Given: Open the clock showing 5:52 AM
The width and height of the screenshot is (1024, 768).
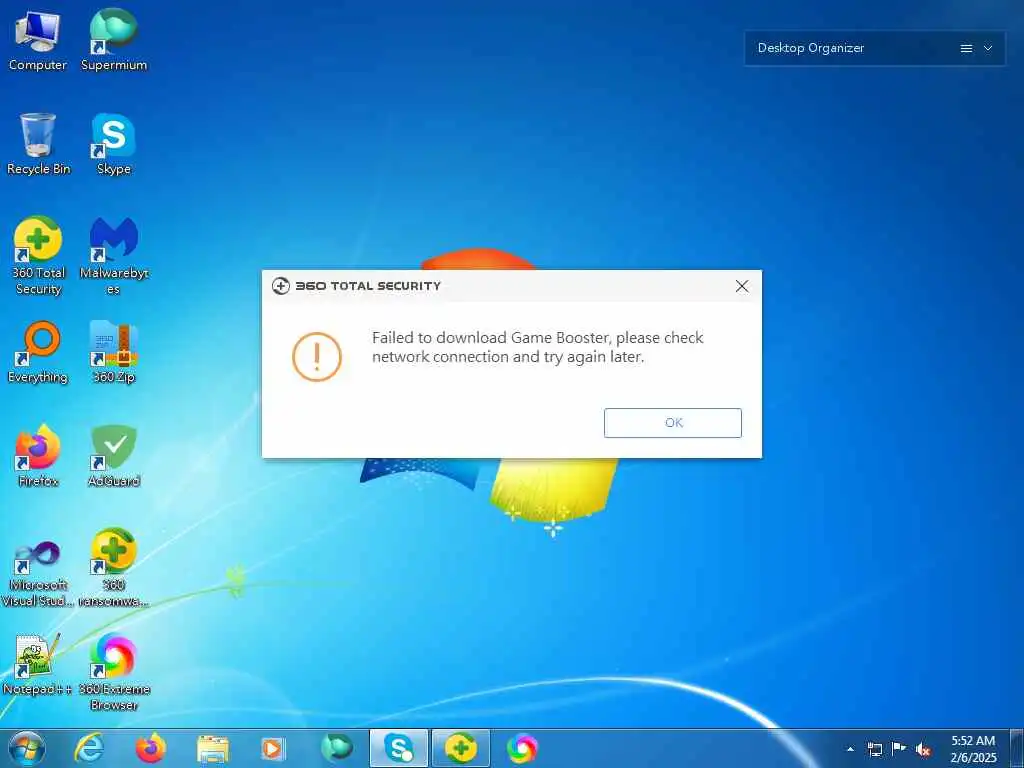Looking at the screenshot, I should coord(973,749).
